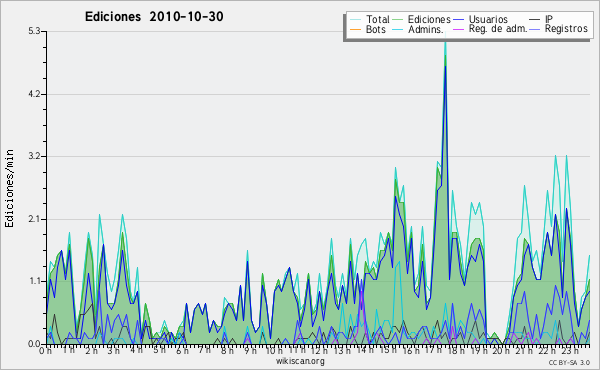The height and width of the screenshot is (370, 600).
Task: Click the magenta Reg. de adm. legend line
Action: pos(458,29)
